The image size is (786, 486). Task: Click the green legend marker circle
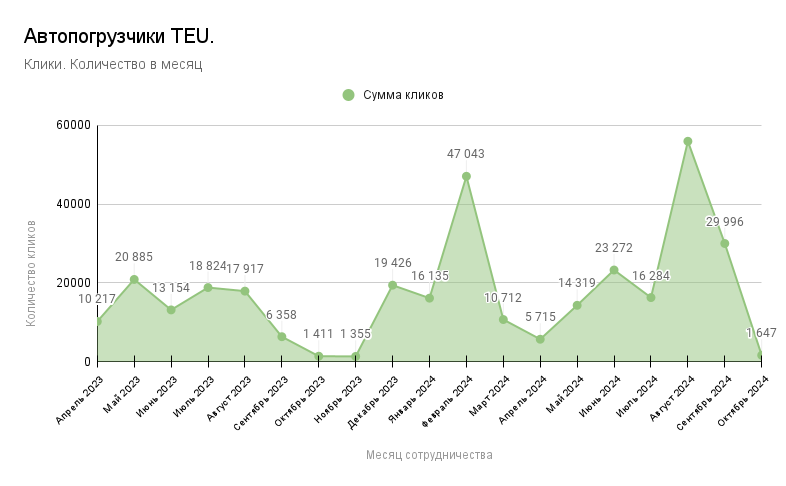point(349,95)
